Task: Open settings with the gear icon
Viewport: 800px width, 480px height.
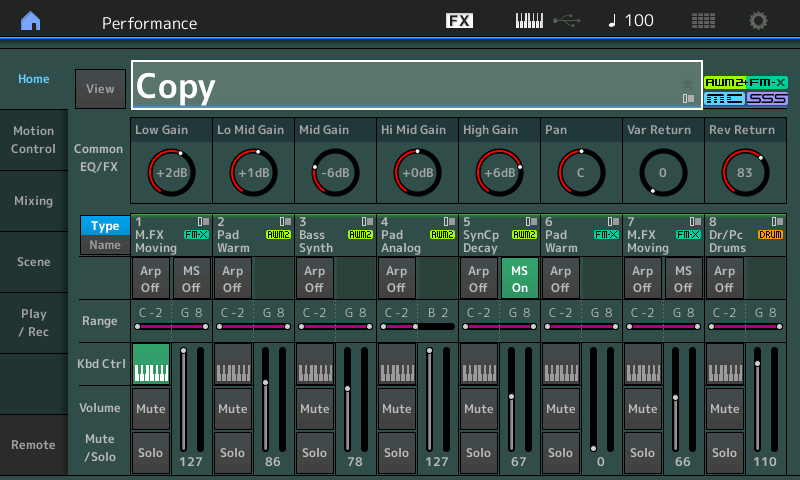Action: [759, 21]
